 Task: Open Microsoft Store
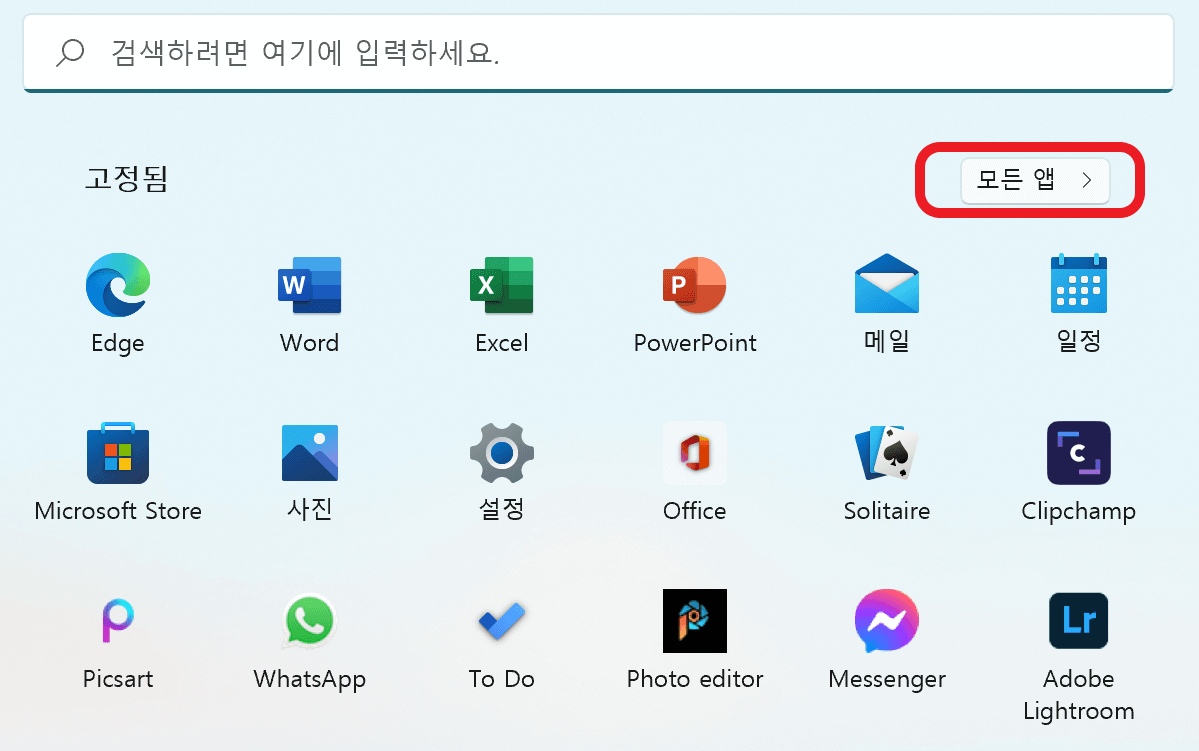pyautogui.click(x=117, y=453)
